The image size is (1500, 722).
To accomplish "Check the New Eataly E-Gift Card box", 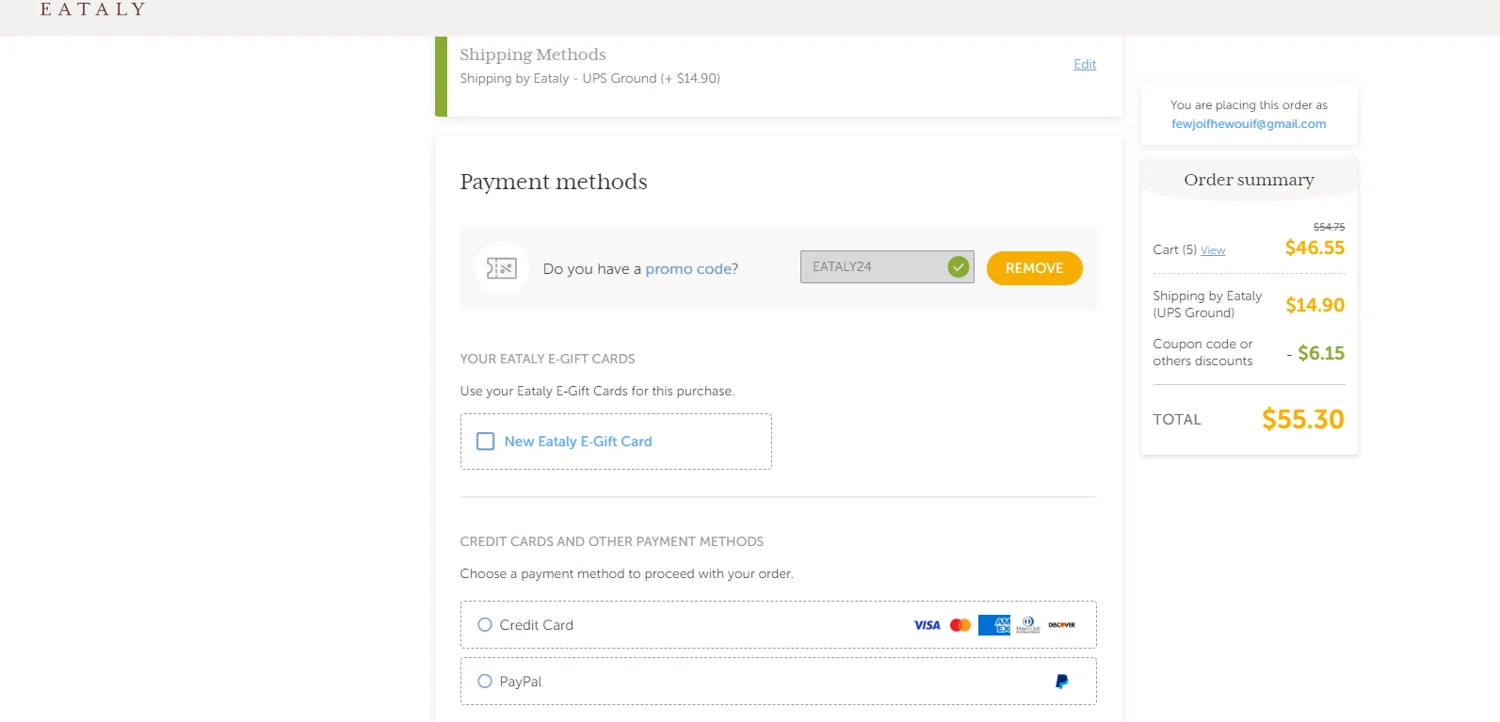I will point(486,441).
